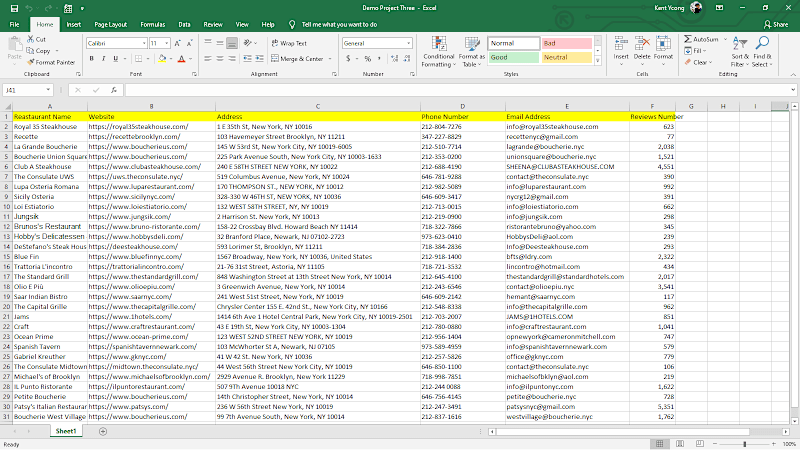Image resolution: width=800 pixels, height=450 pixels.
Task: Apply left text alignment
Action: click(208, 59)
